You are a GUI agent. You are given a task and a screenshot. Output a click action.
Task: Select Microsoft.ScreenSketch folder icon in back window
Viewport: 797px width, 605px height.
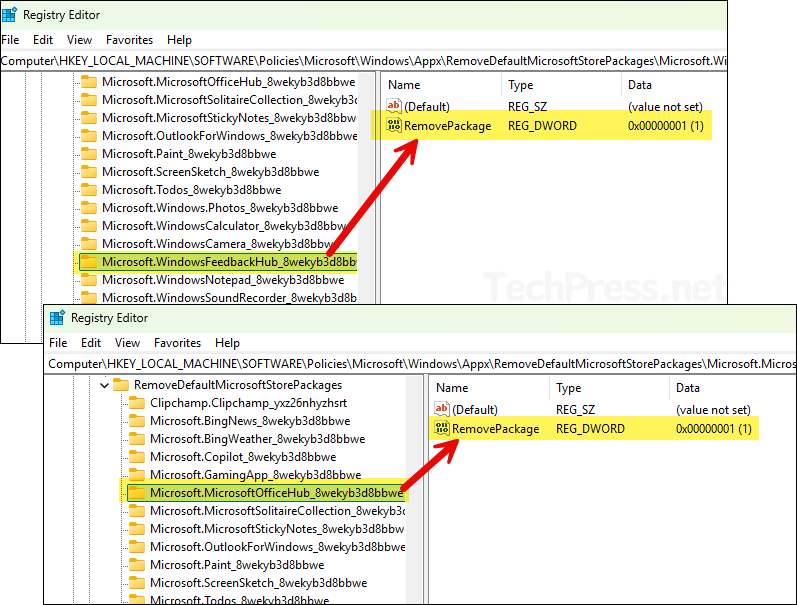click(89, 172)
